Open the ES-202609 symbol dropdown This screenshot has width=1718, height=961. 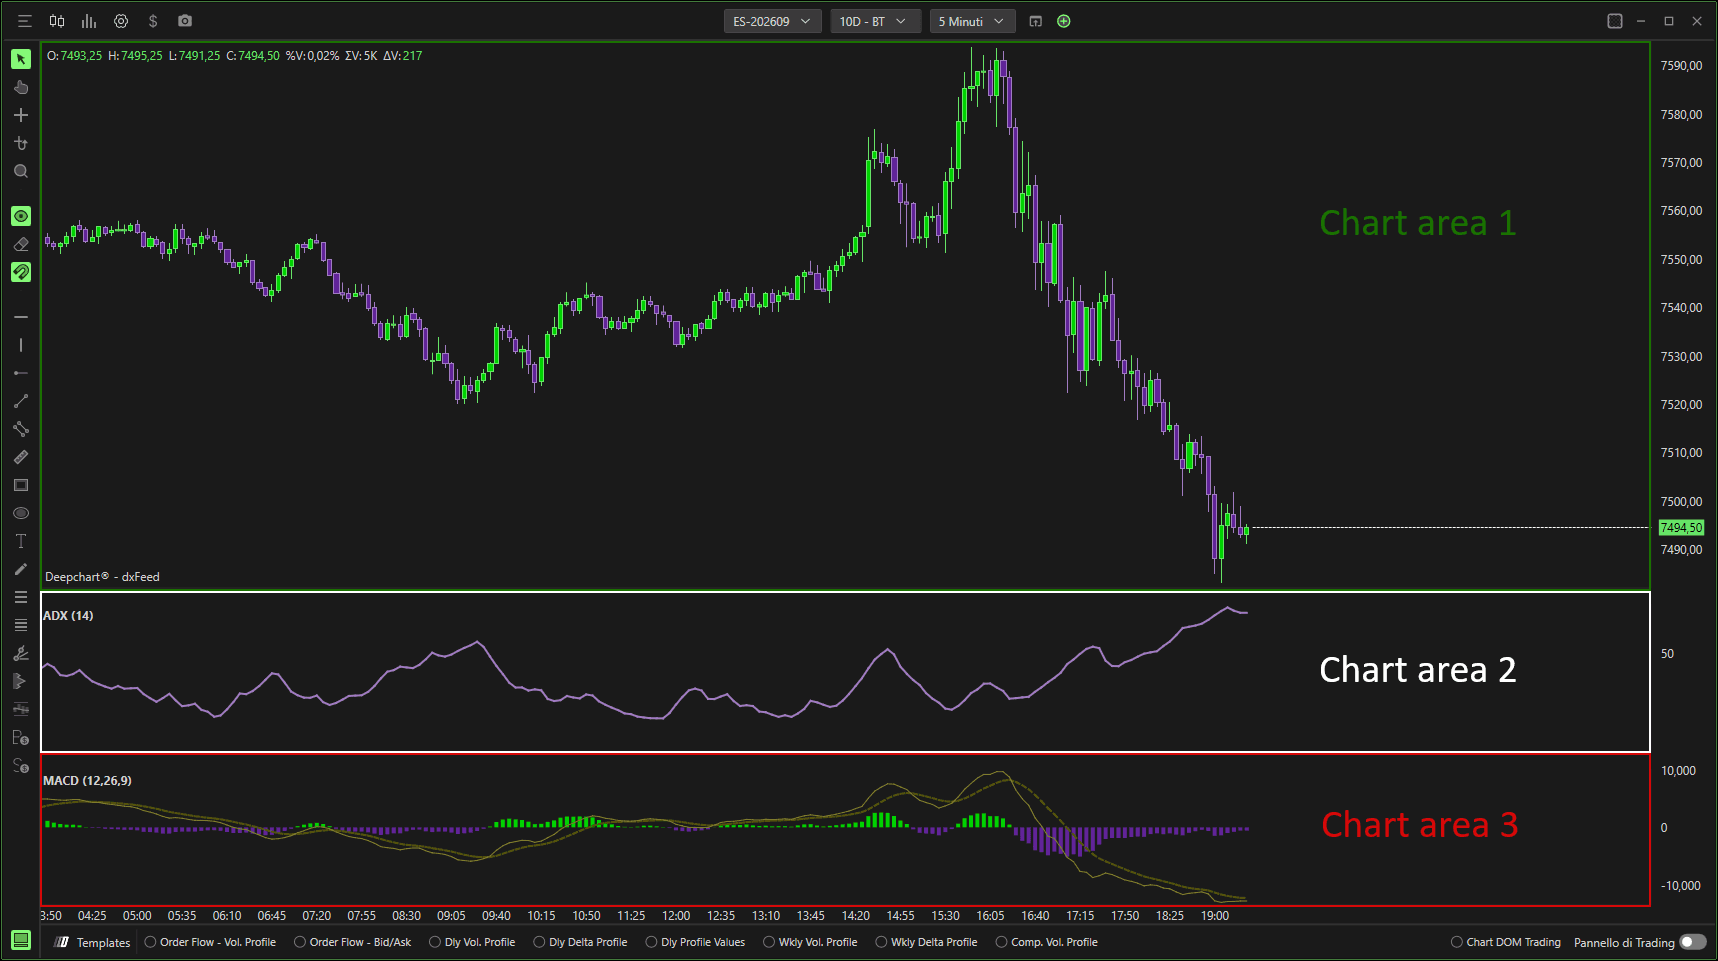pyautogui.click(x=772, y=21)
